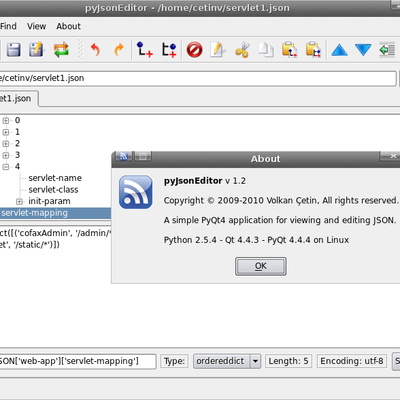This screenshot has width=400, height=400.
Task: Undo with the red arrow icon
Action: 95,50
